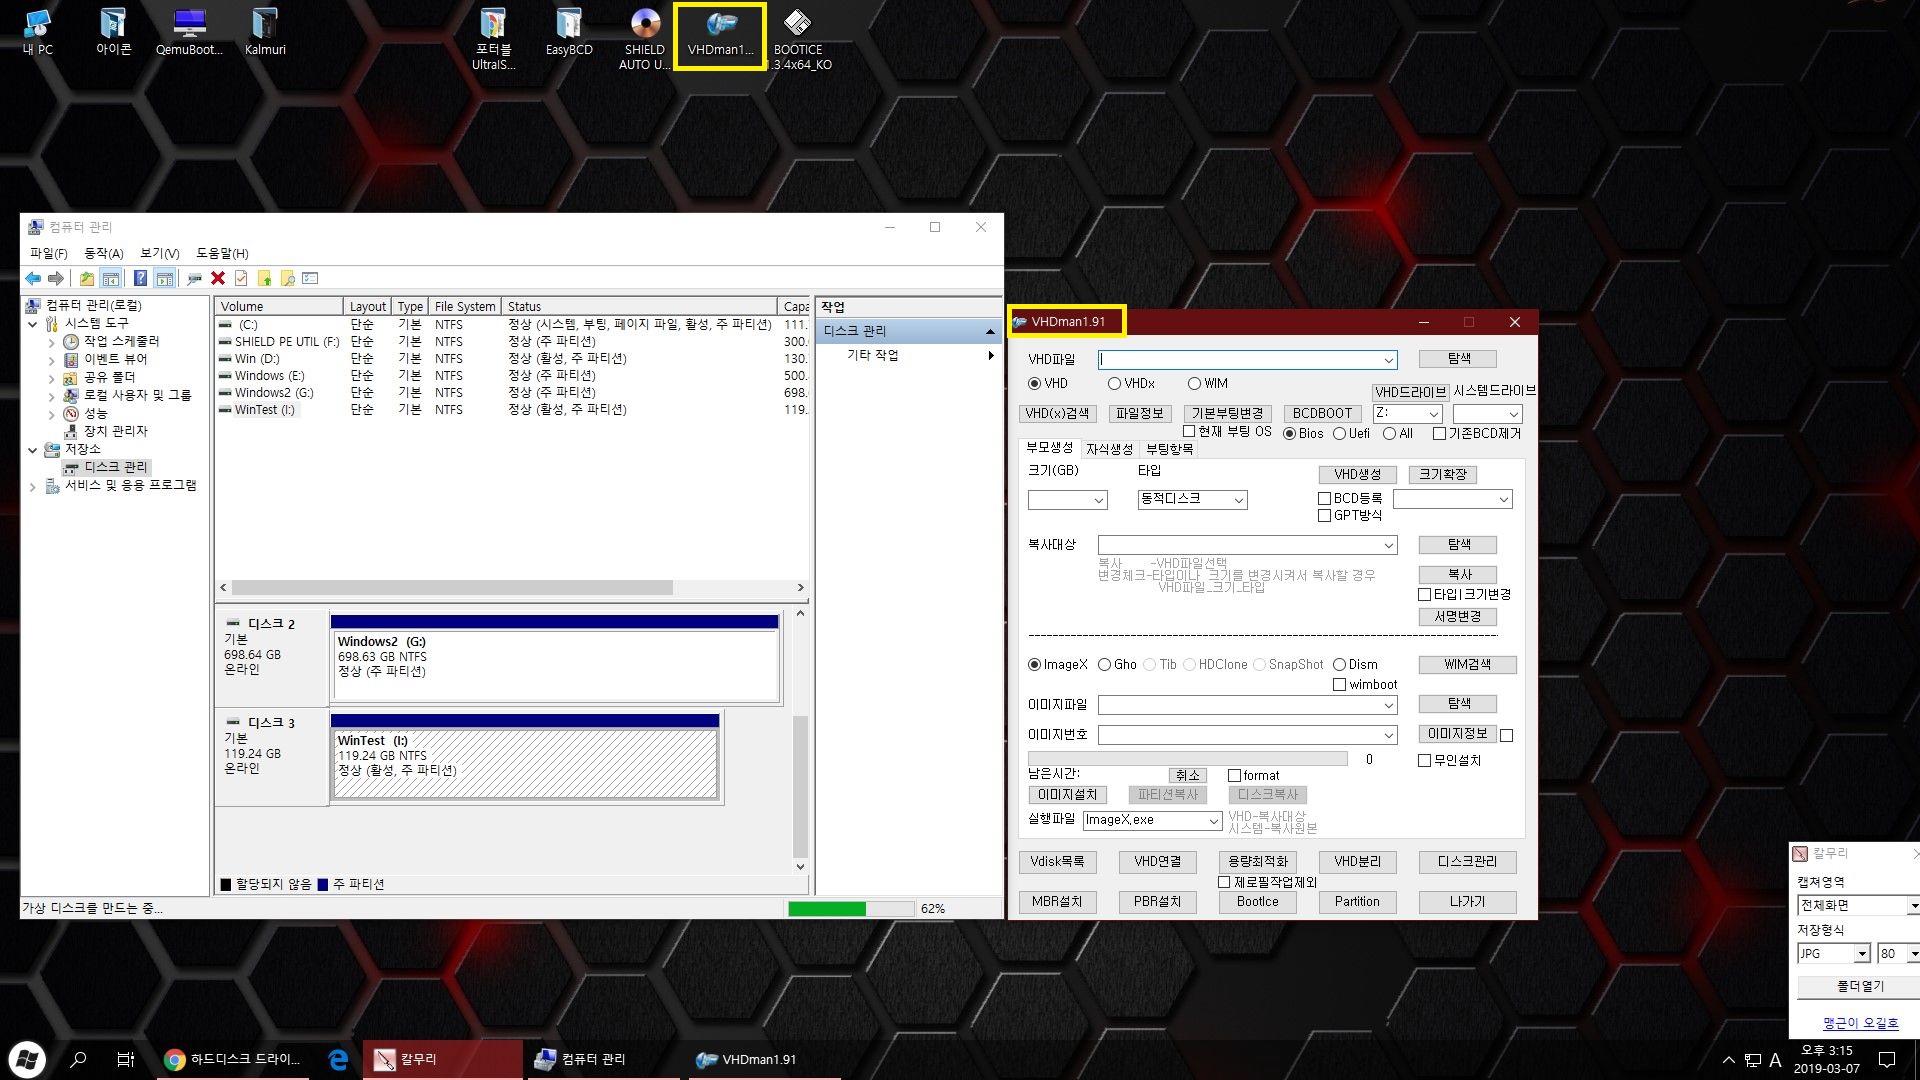Open the 보기(V) menu
This screenshot has width=1920, height=1080.
[x=159, y=253]
